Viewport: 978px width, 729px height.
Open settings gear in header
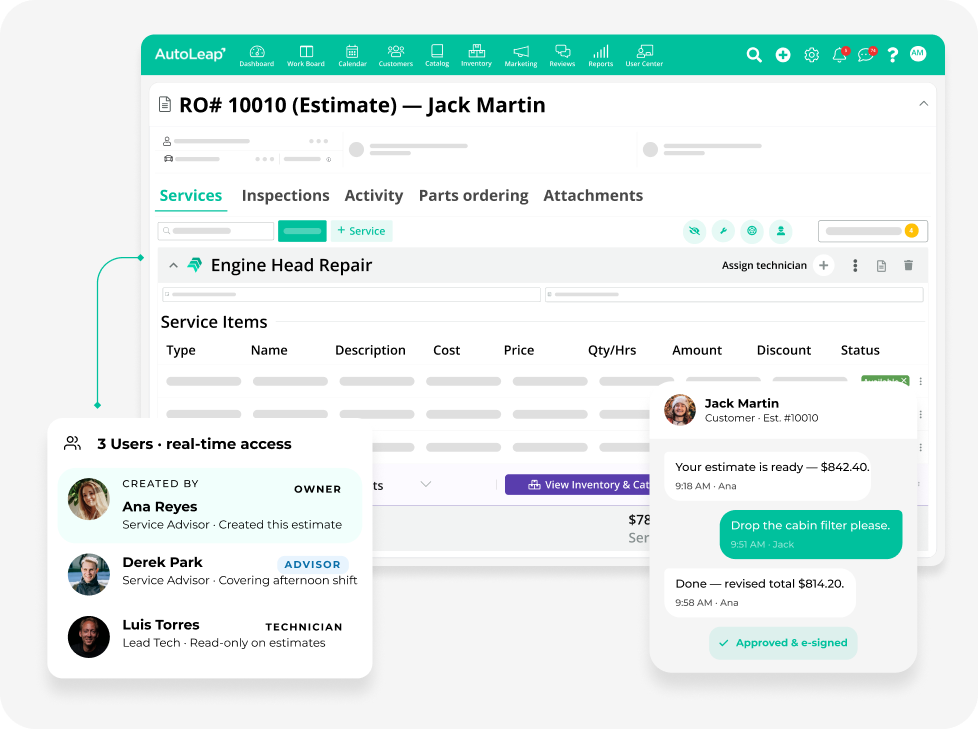pyautogui.click(x=811, y=55)
